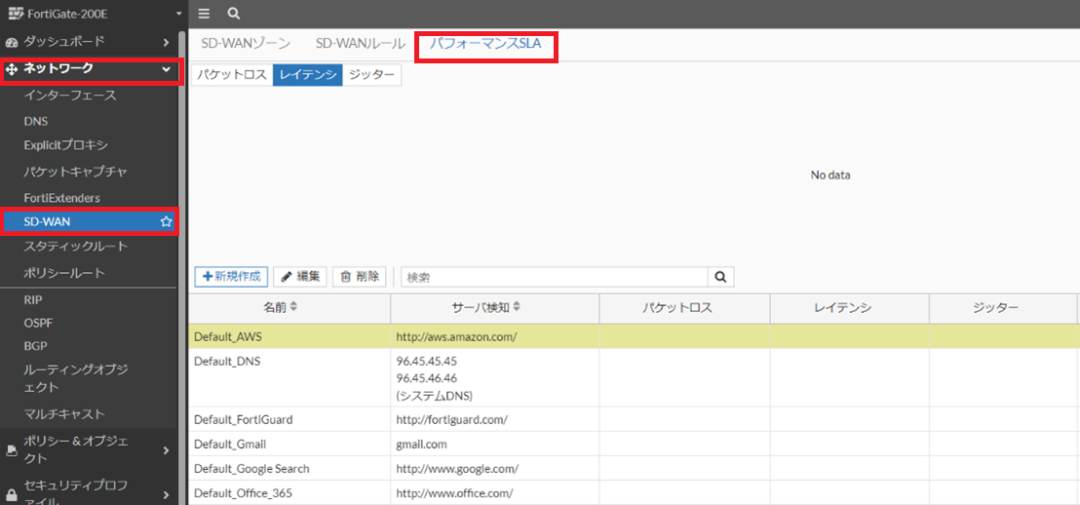The width and height of the screenshot is (1080, 505).
Task: Sort by サーバ検知 column sort arrows
Action: click(x=517, y=307)
